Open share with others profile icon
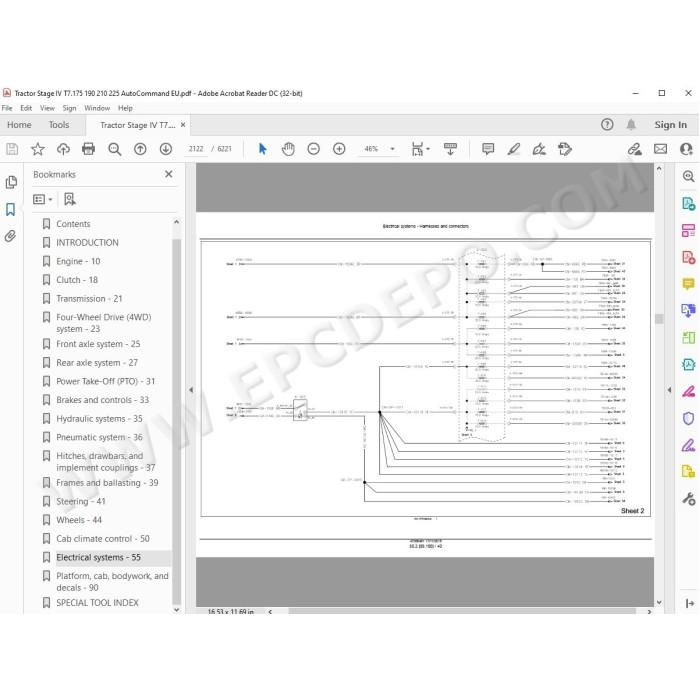This screenshot has height=700, width=700. 686,149
